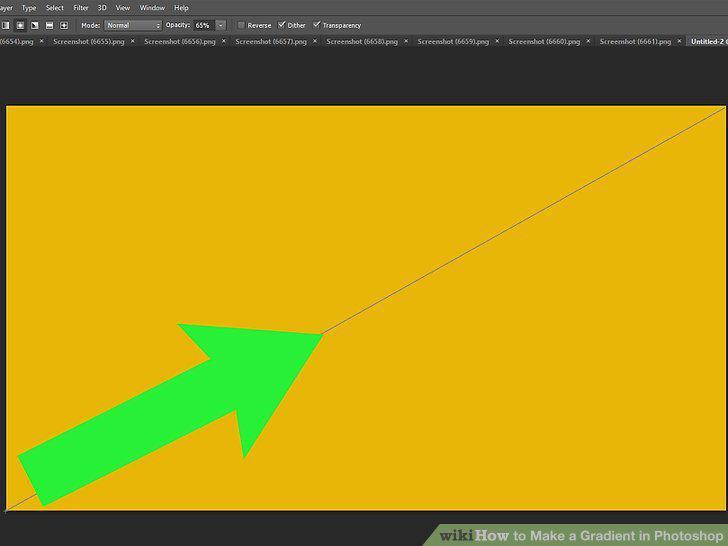
Task: Toggle the Transparency checkbox
Action: click(x=317, y=25)
